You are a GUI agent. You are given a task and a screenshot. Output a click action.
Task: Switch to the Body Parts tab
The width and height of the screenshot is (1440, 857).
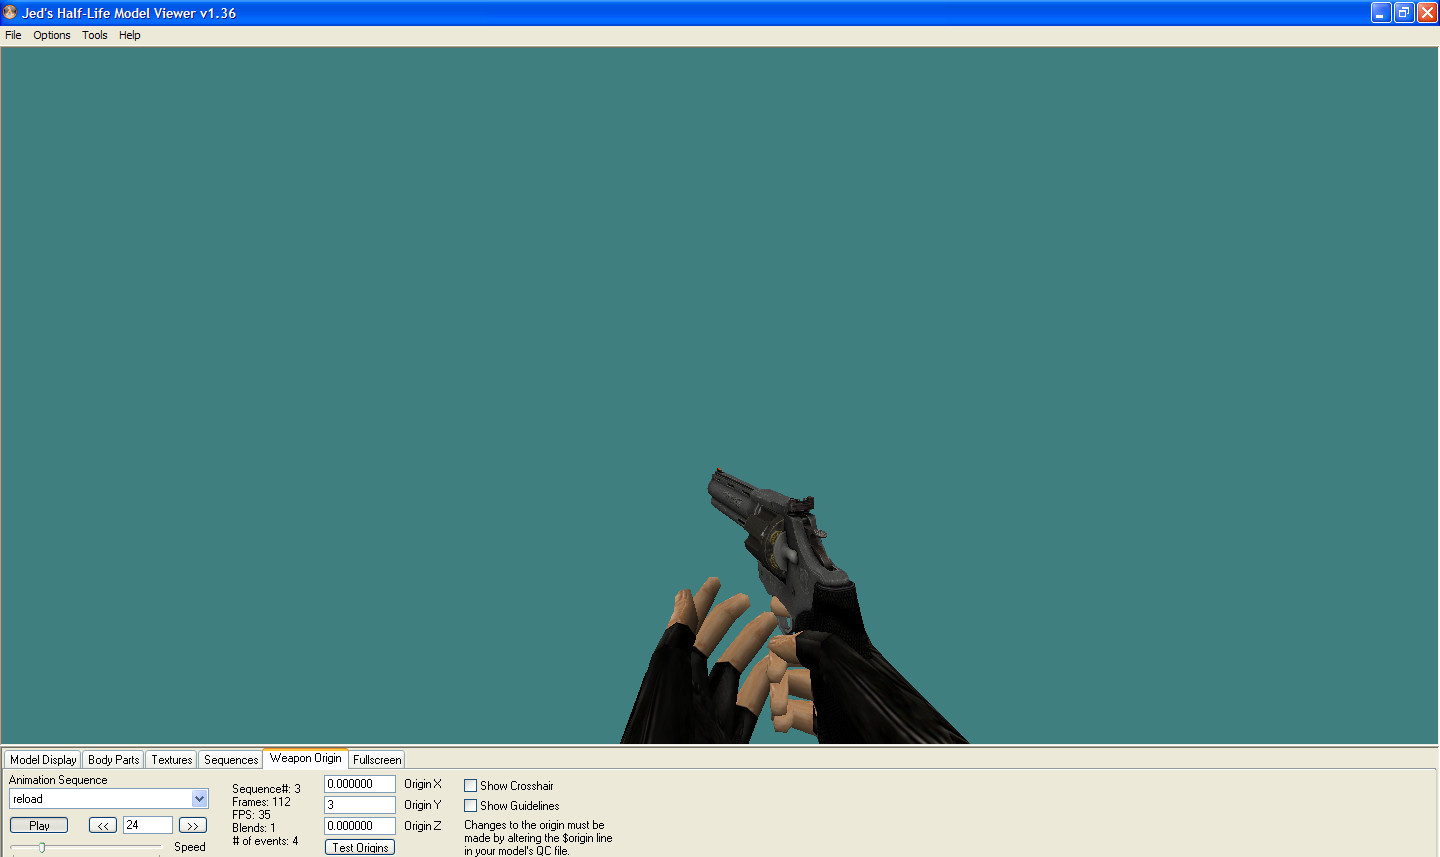[x=112, y=759]
